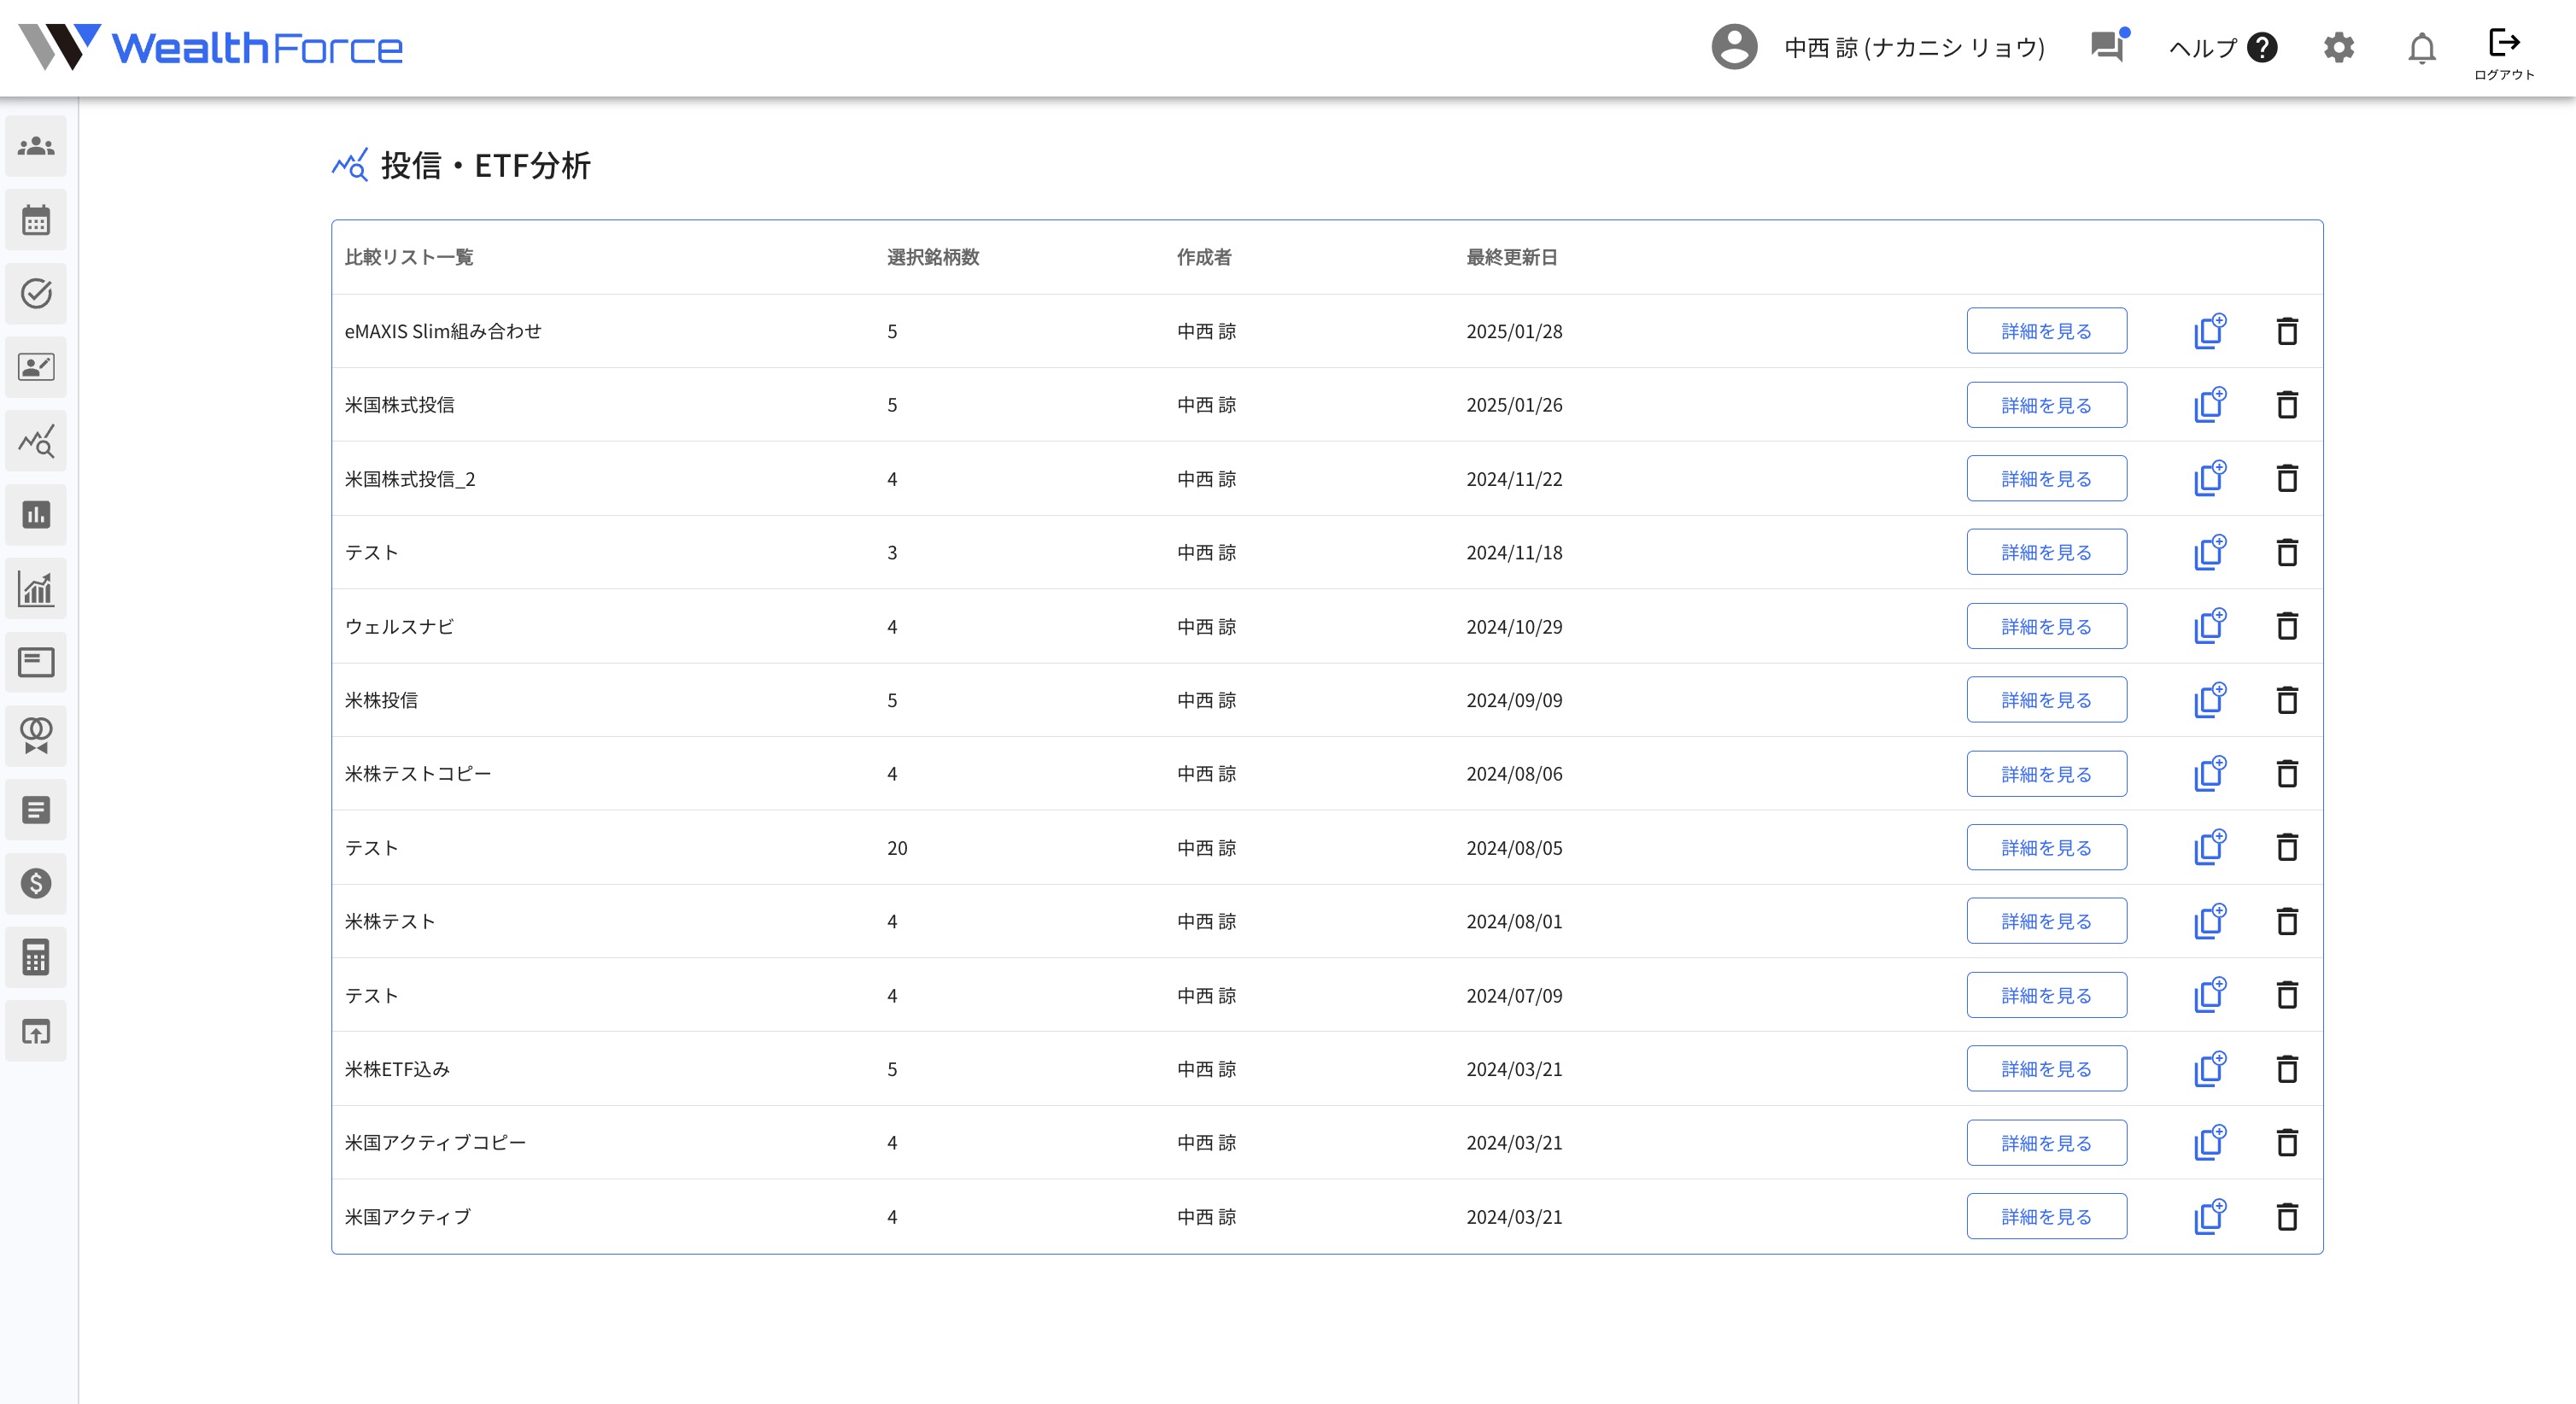Screen dimensions: 2576x1404
Task: Click the notification bell icon
Action: coord(2421,48)
